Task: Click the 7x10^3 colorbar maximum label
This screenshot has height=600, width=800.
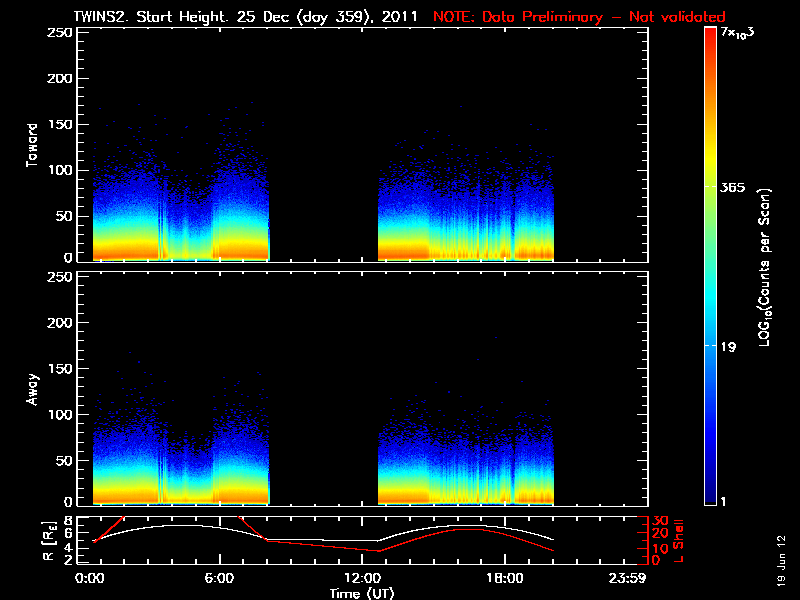Action: click(x=741, y=33)
